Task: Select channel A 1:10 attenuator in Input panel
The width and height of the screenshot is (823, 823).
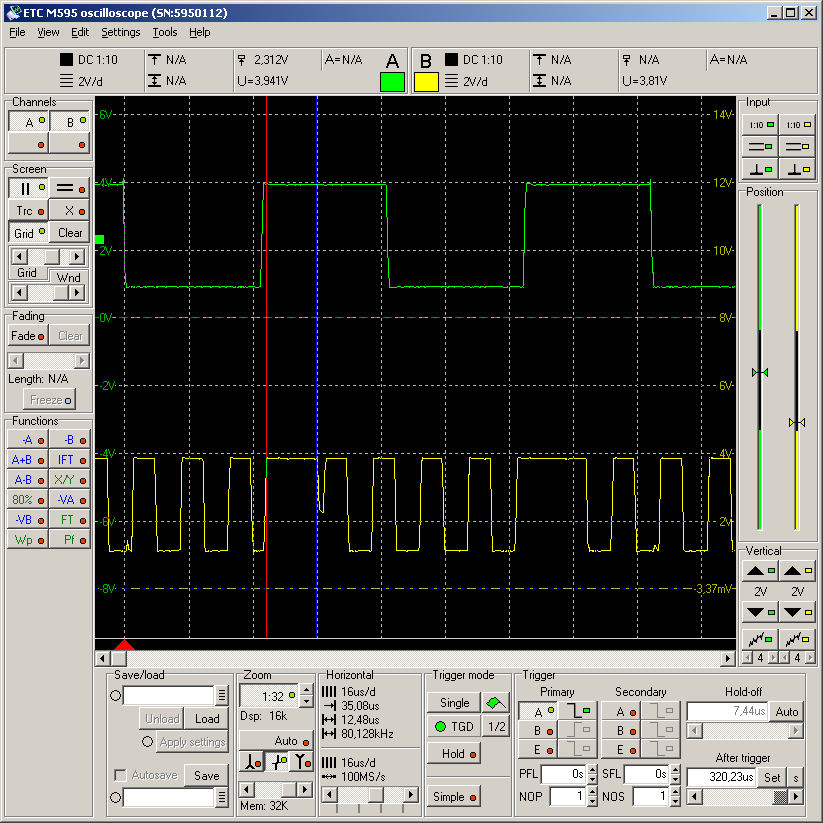Action: click(760, 124)
